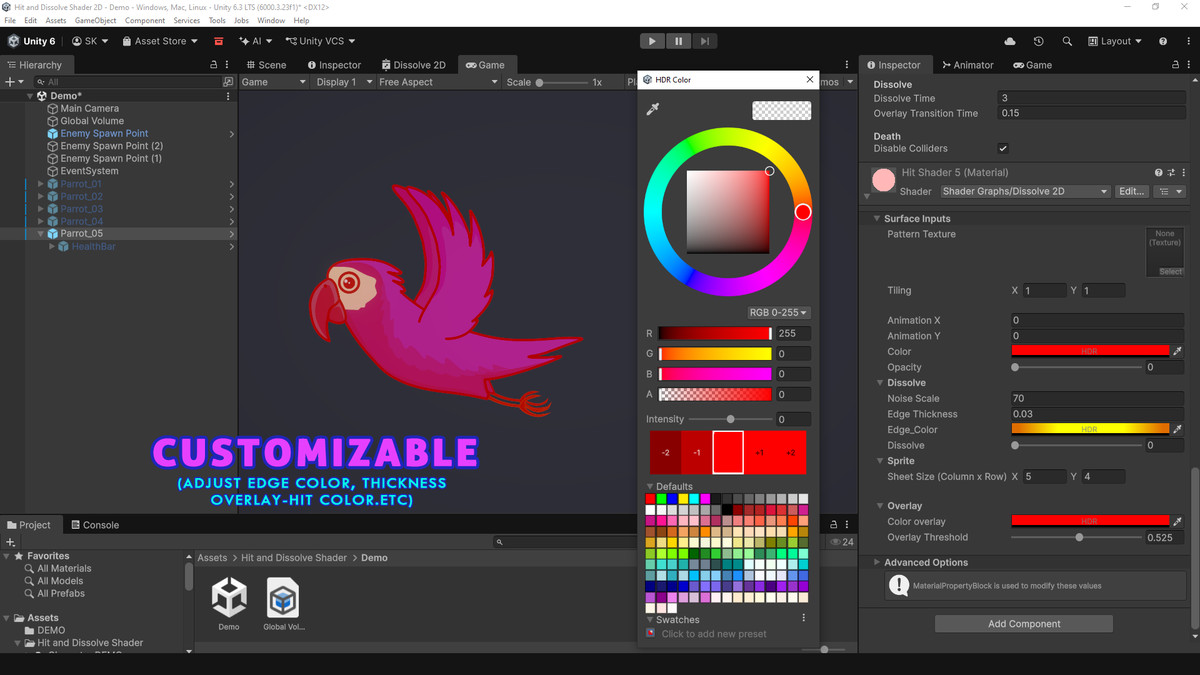Screen dimensions: 1200x675
Task: Open the SK account dropdown
Action: click(90, 41)
